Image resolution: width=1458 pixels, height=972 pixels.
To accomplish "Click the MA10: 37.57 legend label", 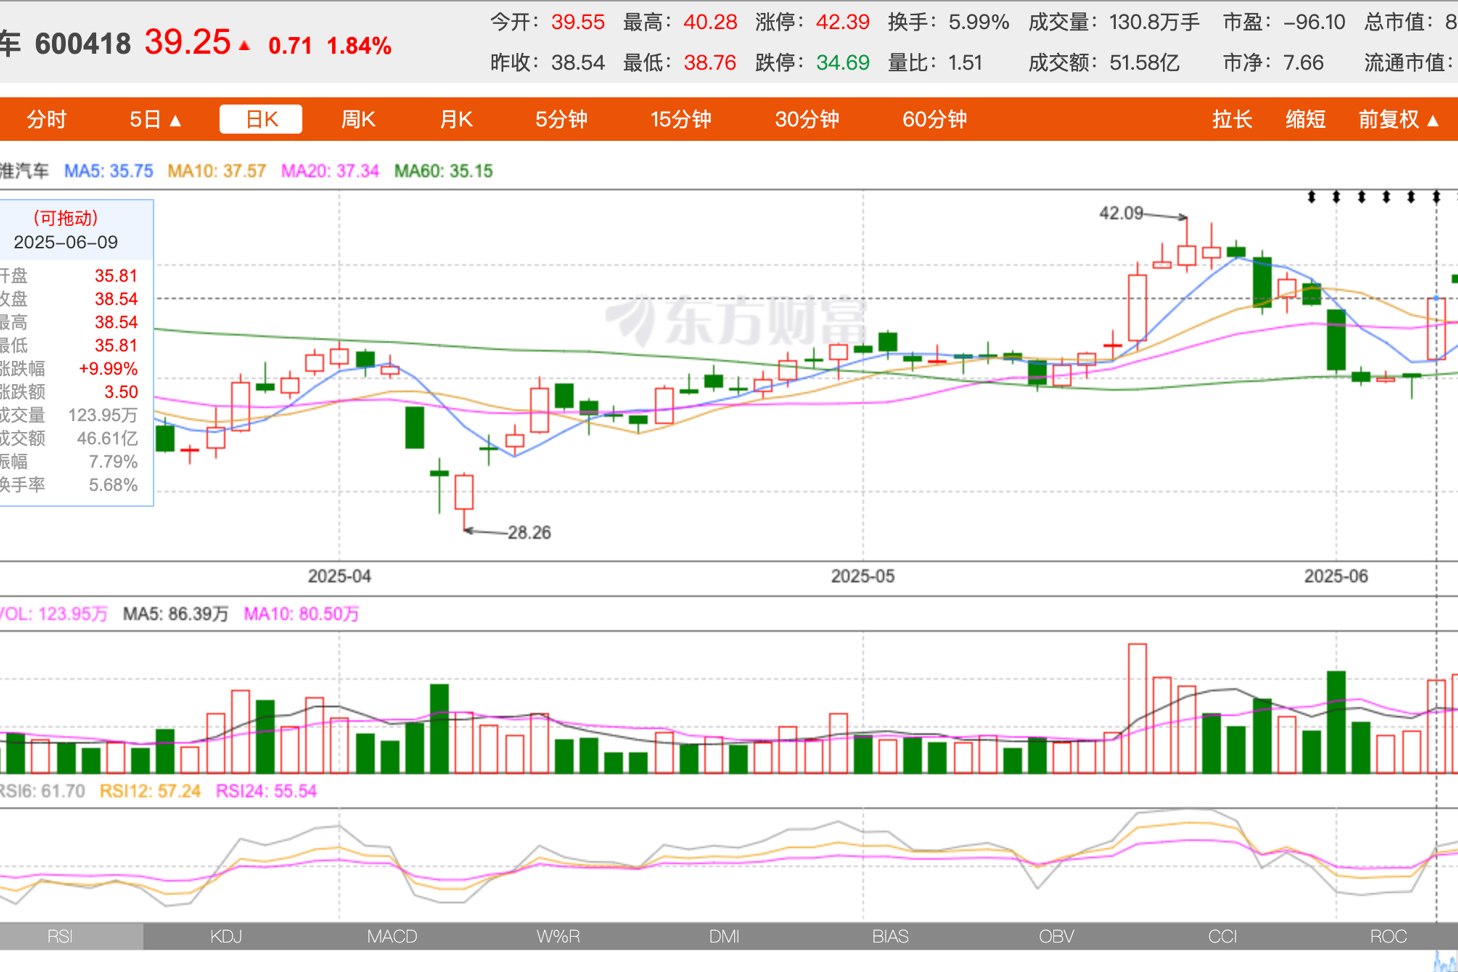I will click(x=217, y=171).
